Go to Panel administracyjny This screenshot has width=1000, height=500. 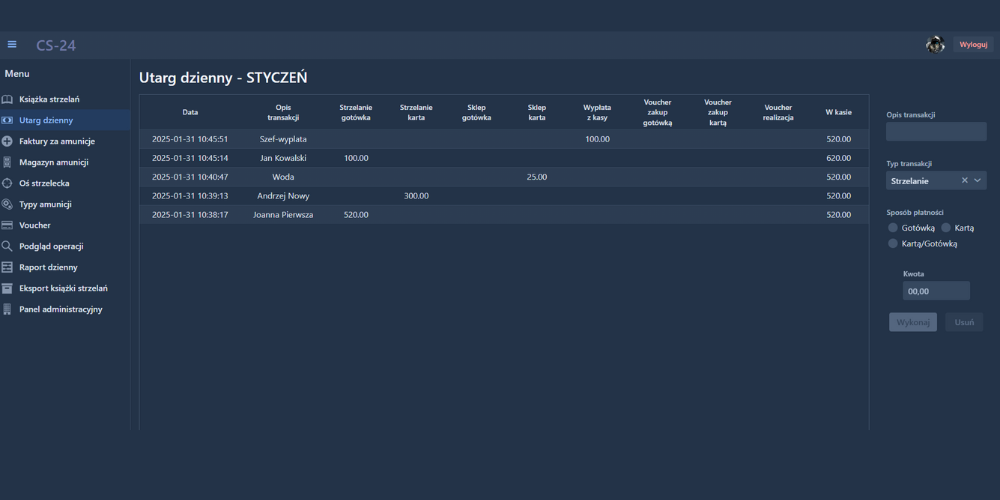point(60,309)
